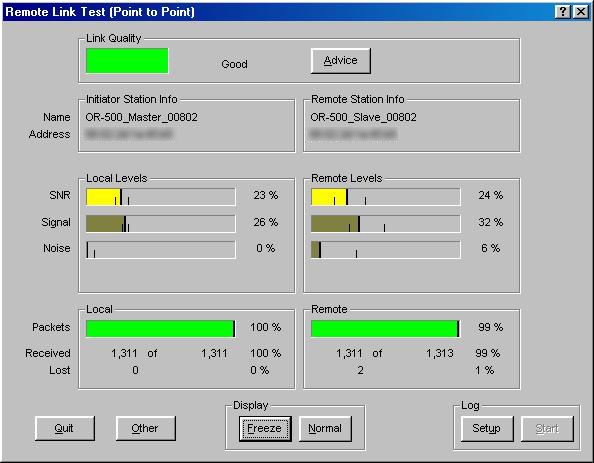Close the Remote Link Test dialog
The width and height of the screenshot is (594, 463).
pyautogui.click(x=580, y=12)
